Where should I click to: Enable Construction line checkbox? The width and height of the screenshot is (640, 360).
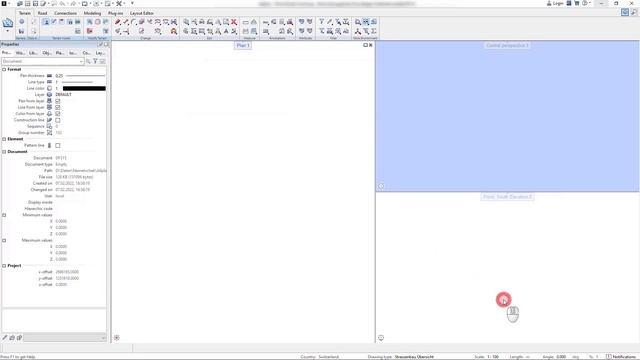pos(58,120)
